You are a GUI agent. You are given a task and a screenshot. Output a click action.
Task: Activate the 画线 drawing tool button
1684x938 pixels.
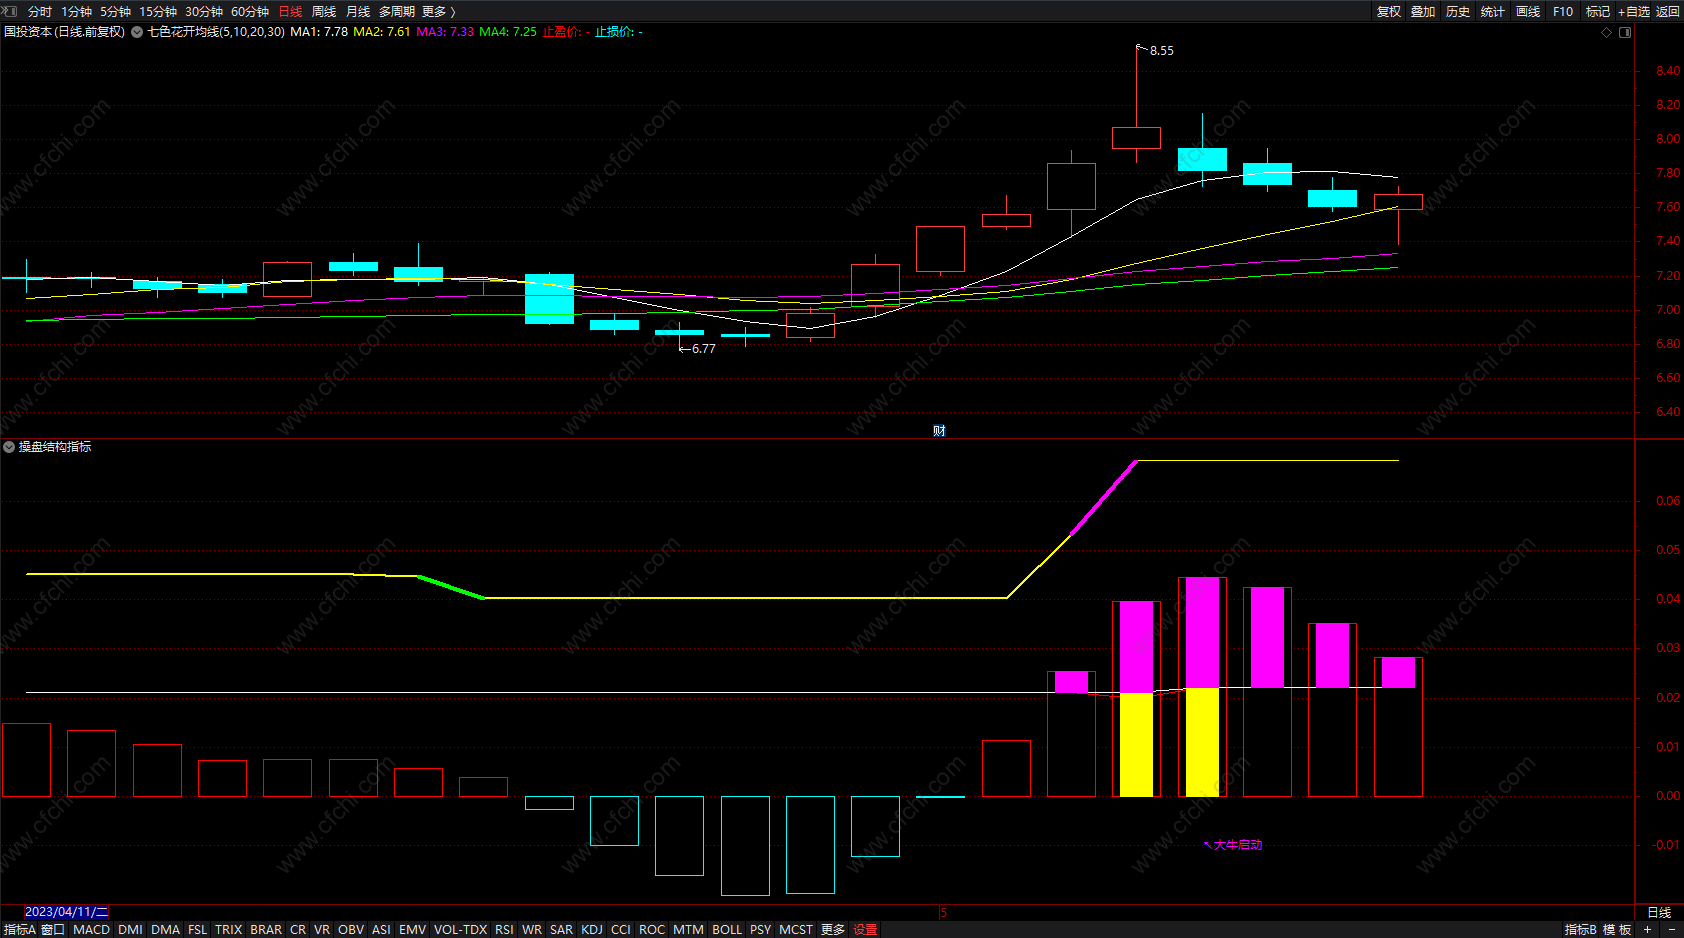pyautogui.click(x=1528, y=12)
